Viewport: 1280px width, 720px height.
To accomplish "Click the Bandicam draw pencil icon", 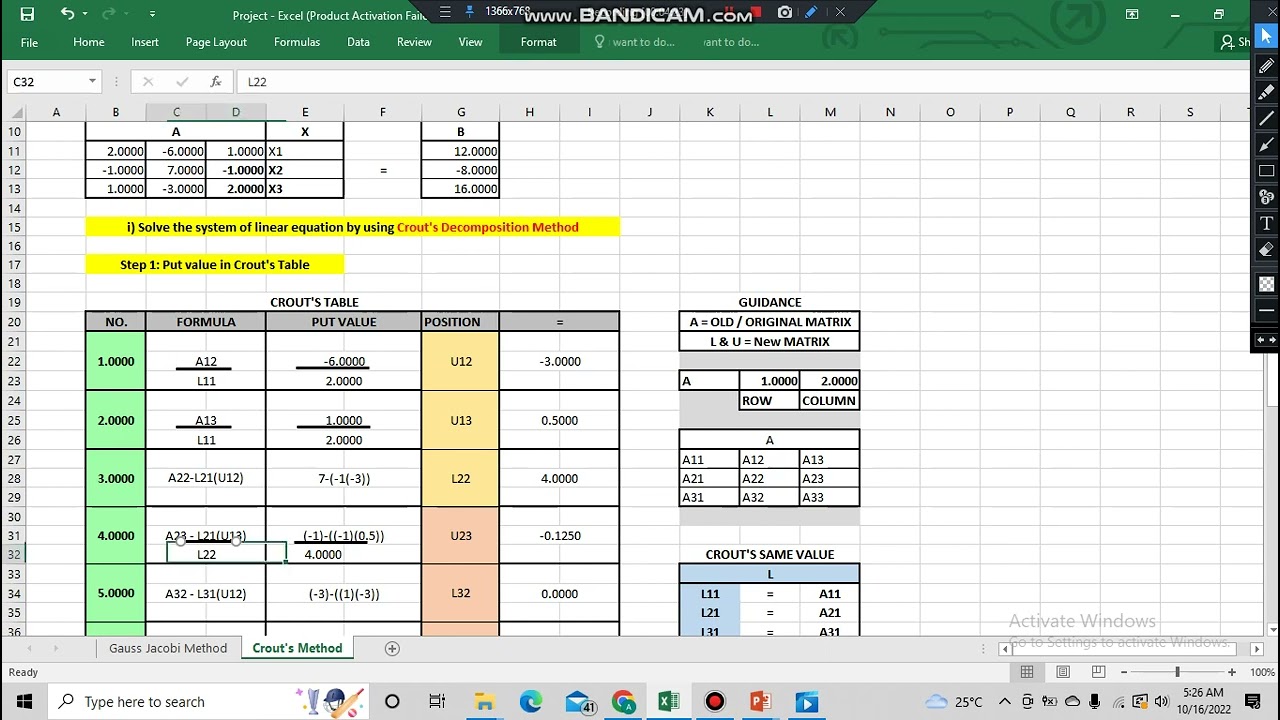I will tap(811, 13).
